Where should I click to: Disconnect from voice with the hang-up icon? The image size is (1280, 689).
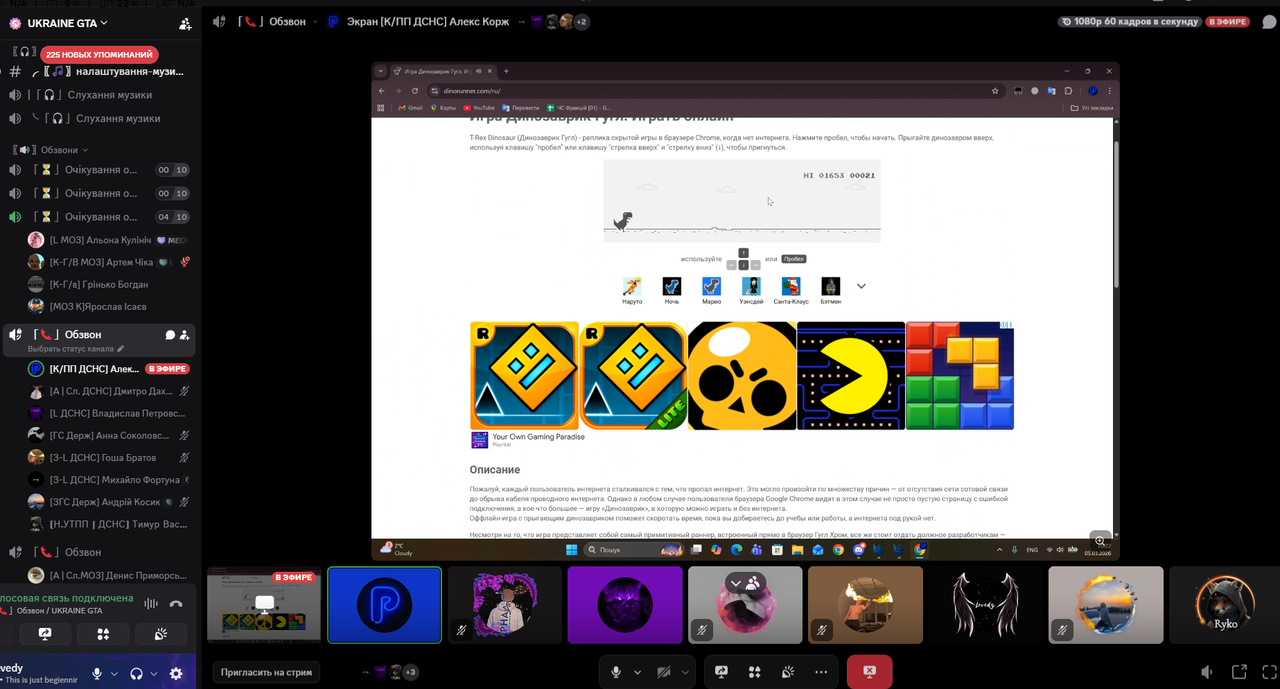(176, 604)
